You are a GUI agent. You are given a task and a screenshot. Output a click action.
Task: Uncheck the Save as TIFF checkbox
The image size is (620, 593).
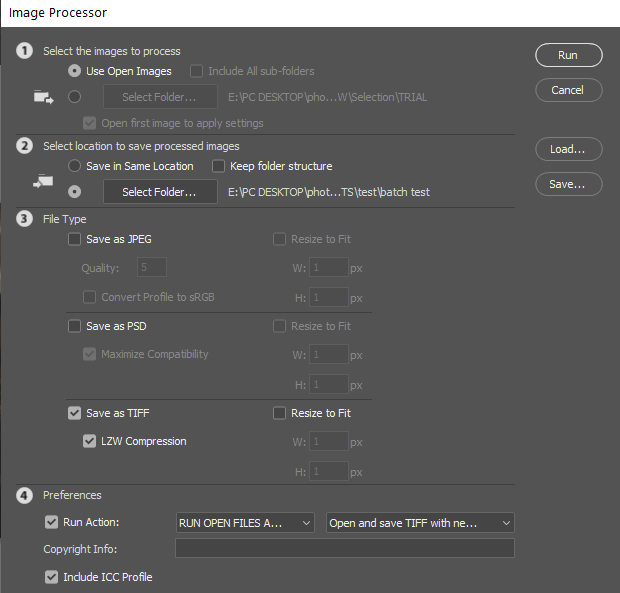pyautogui.click(x=75, y=413)
